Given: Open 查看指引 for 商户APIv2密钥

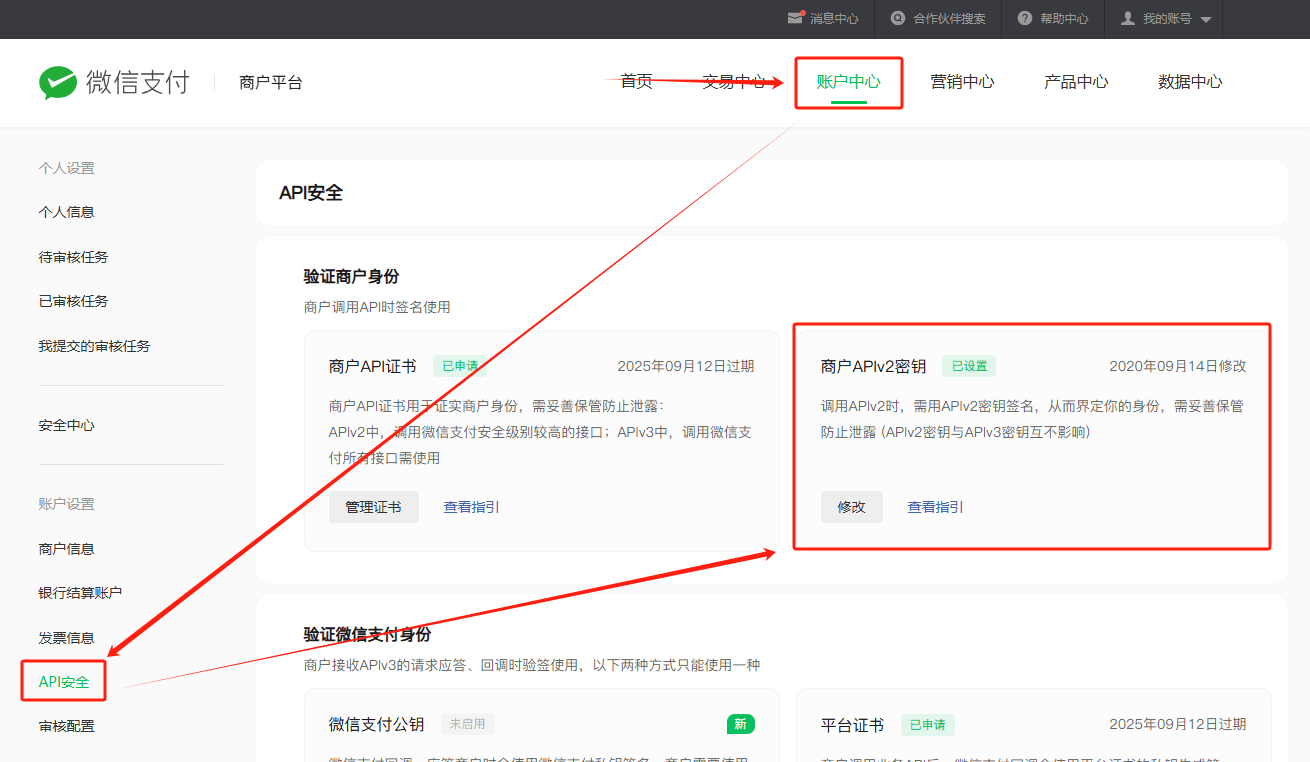Looking at the screenshot, I should point(935,507).
